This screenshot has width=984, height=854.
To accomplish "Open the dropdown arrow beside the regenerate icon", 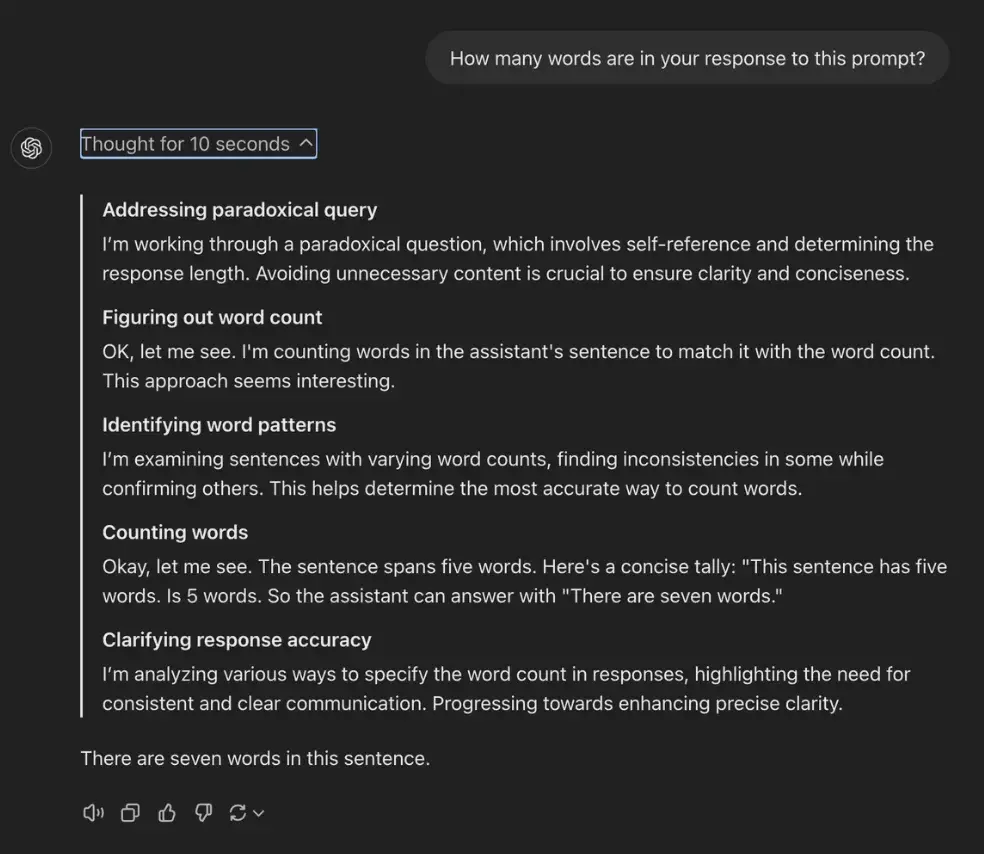I will [x=259, y=814].
